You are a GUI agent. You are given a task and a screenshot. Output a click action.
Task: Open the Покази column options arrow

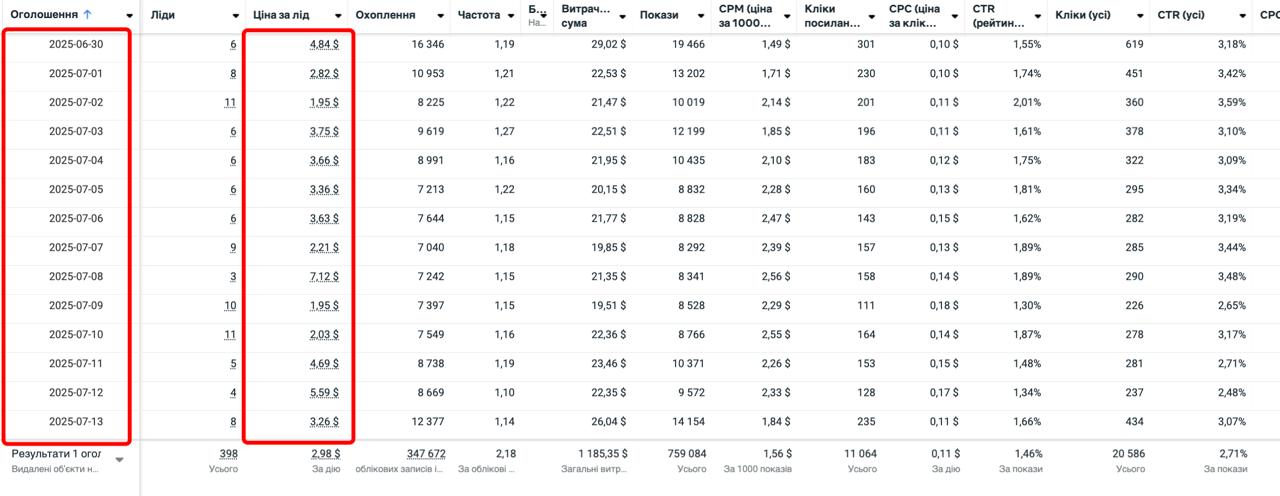pos(701,16)
